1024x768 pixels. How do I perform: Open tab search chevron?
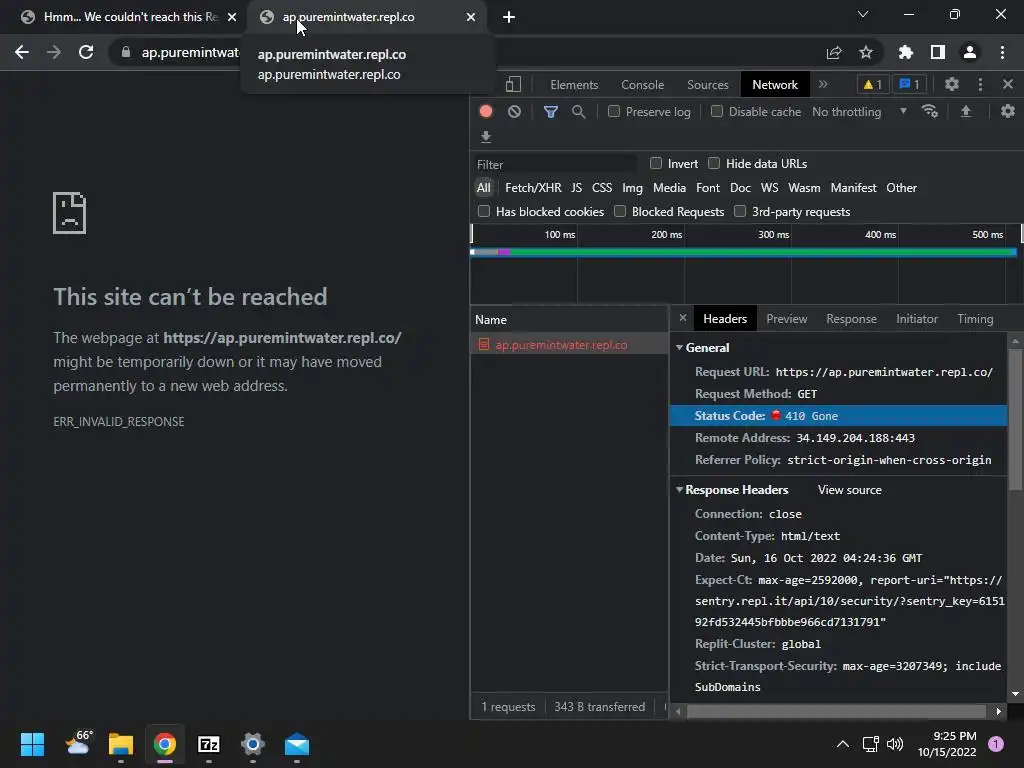tap(863, 14)
